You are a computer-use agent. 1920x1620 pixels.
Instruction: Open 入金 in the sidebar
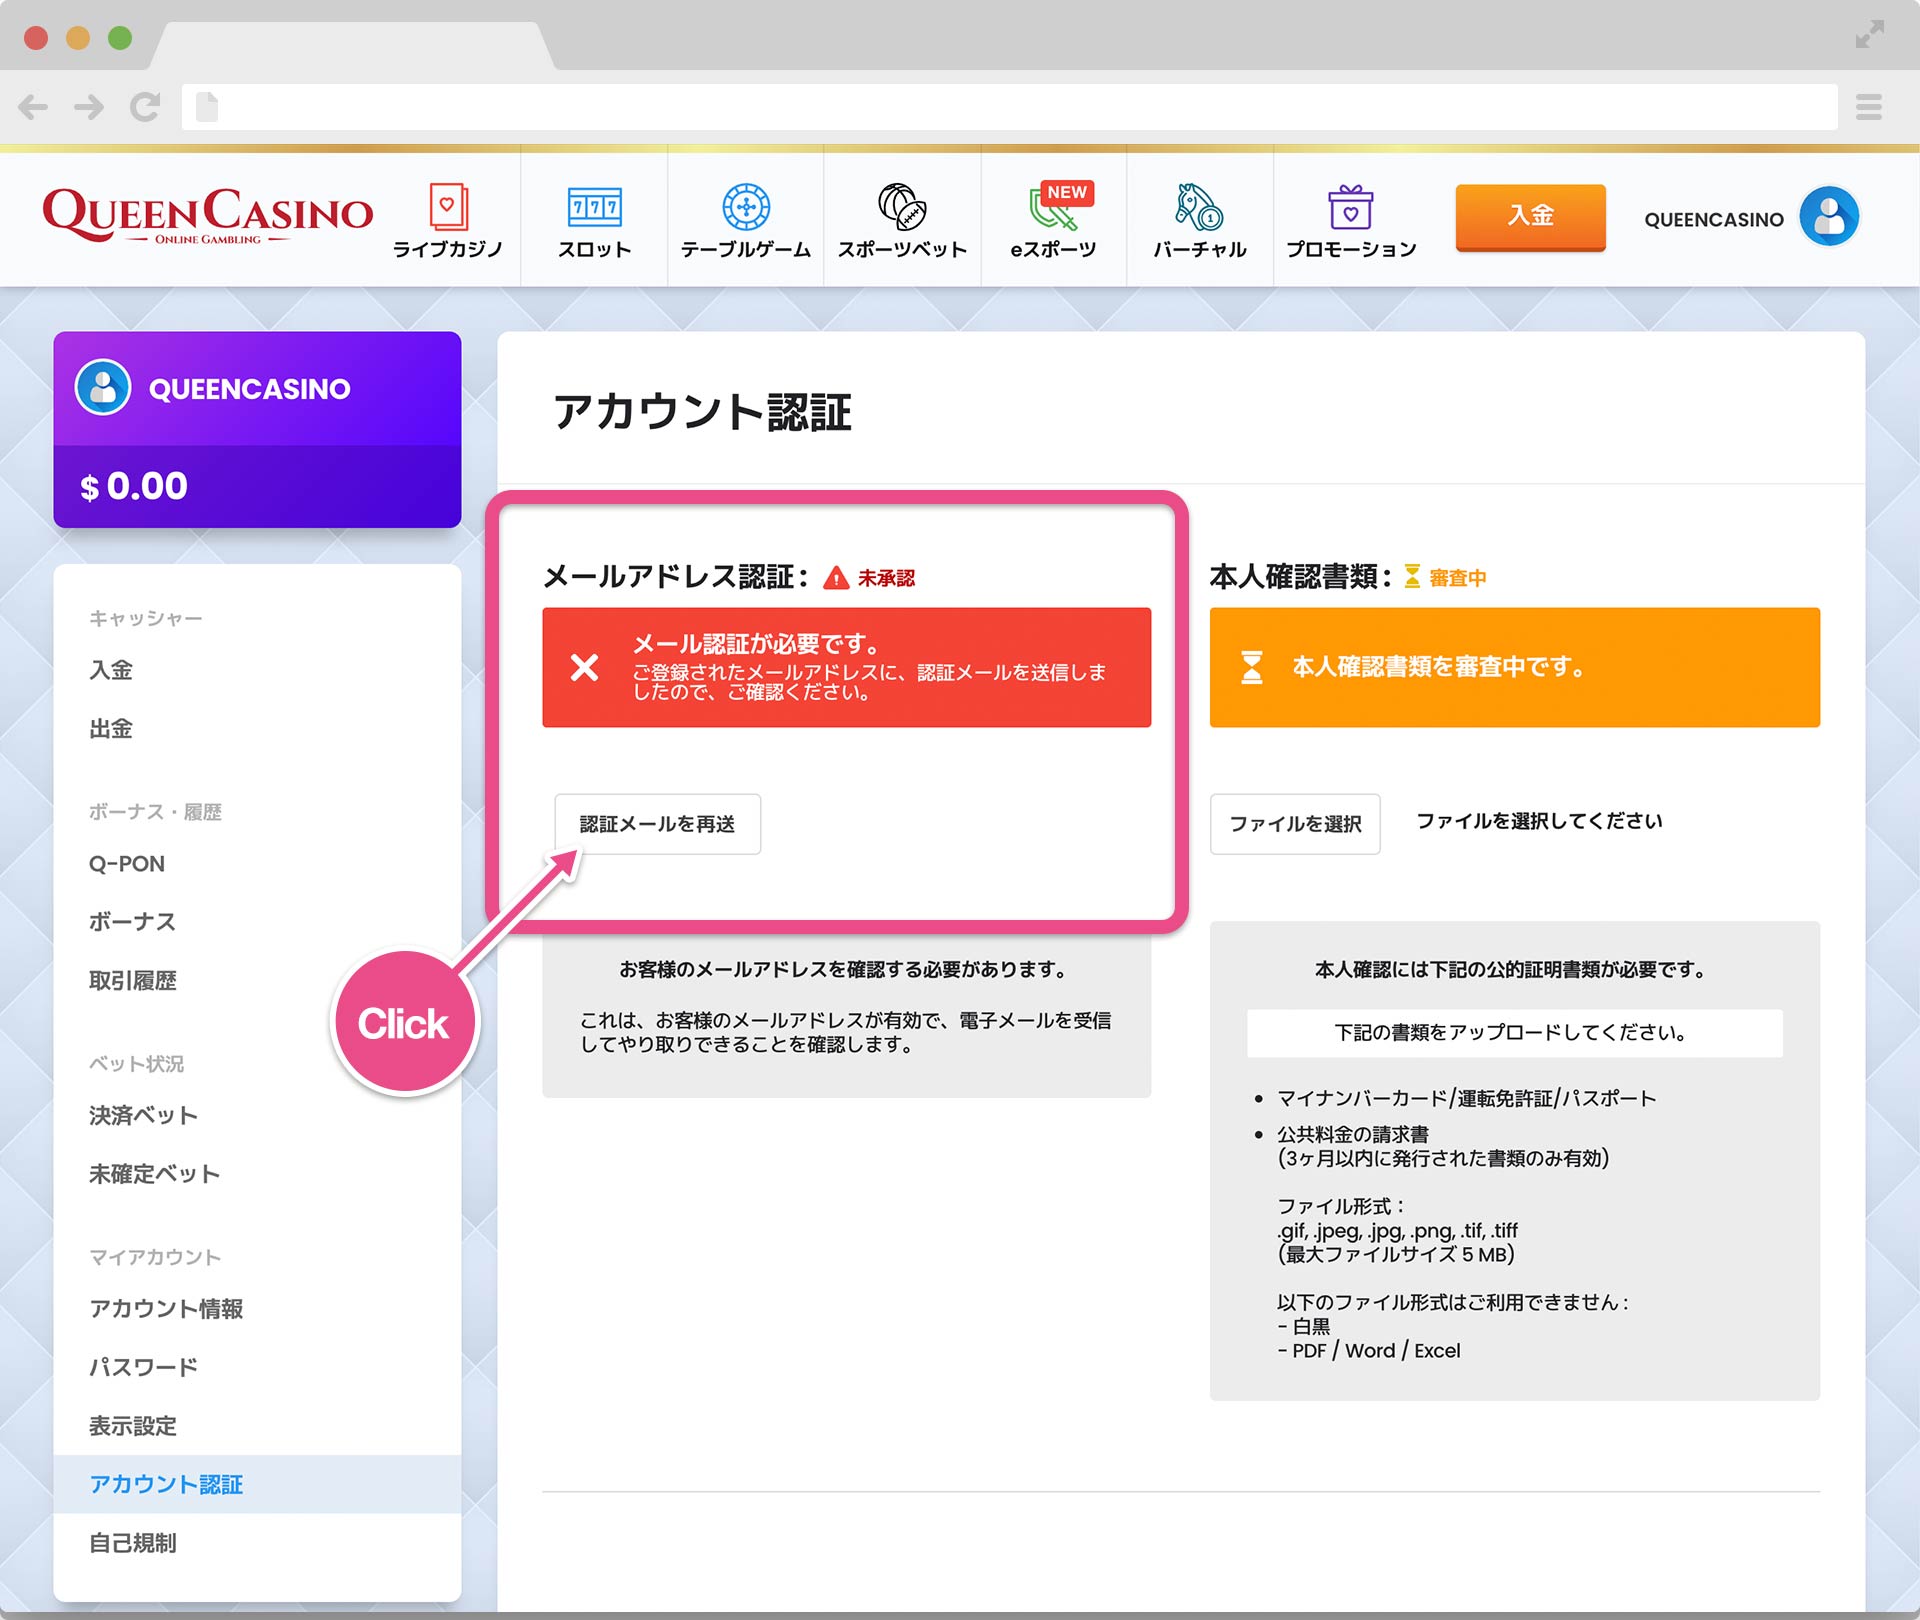pos(111,670)
